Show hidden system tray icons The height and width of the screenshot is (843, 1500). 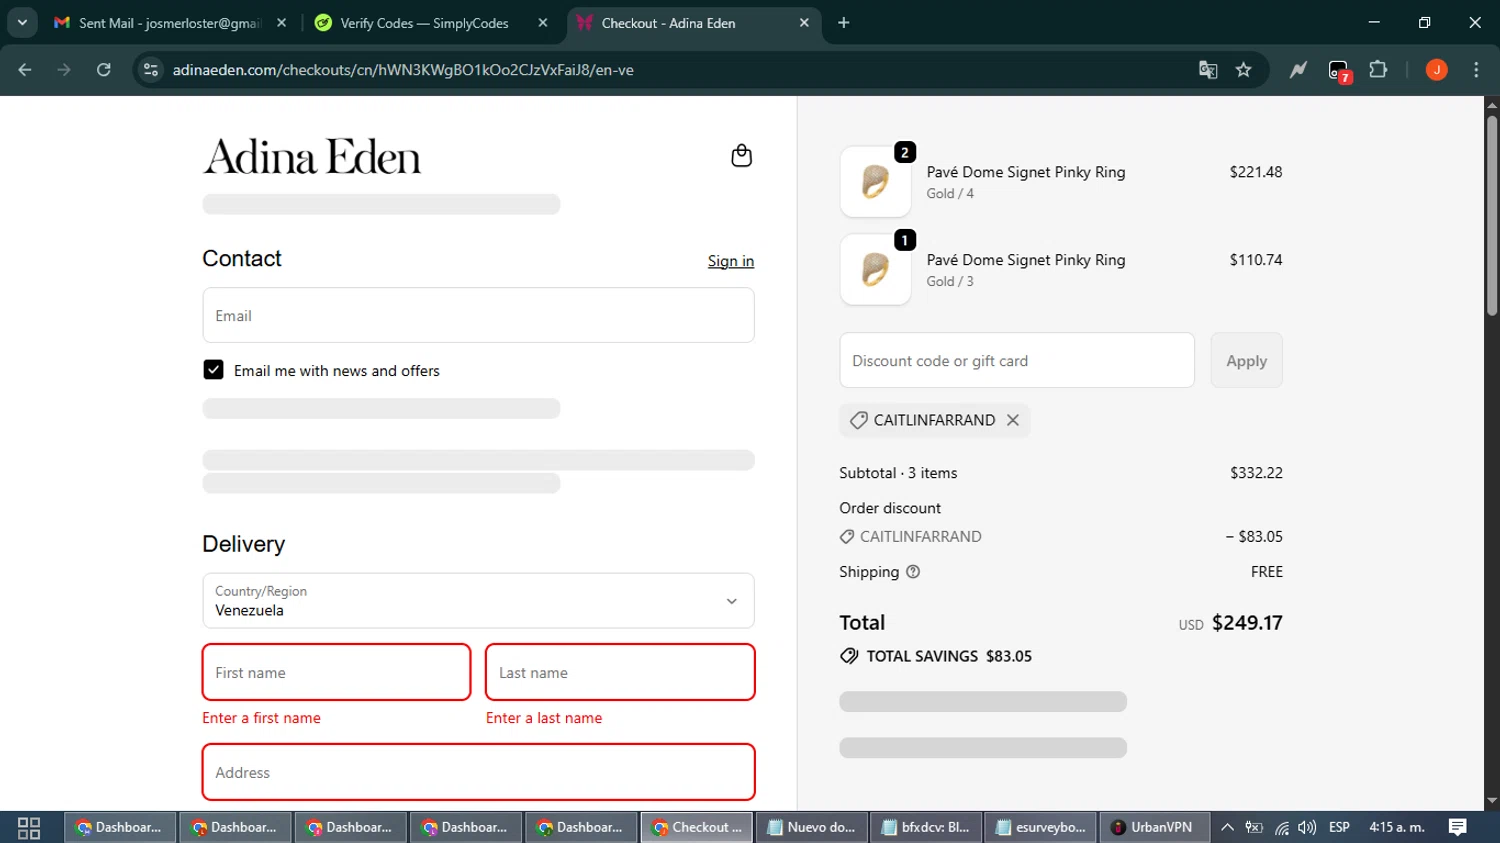pos(1227,827)
